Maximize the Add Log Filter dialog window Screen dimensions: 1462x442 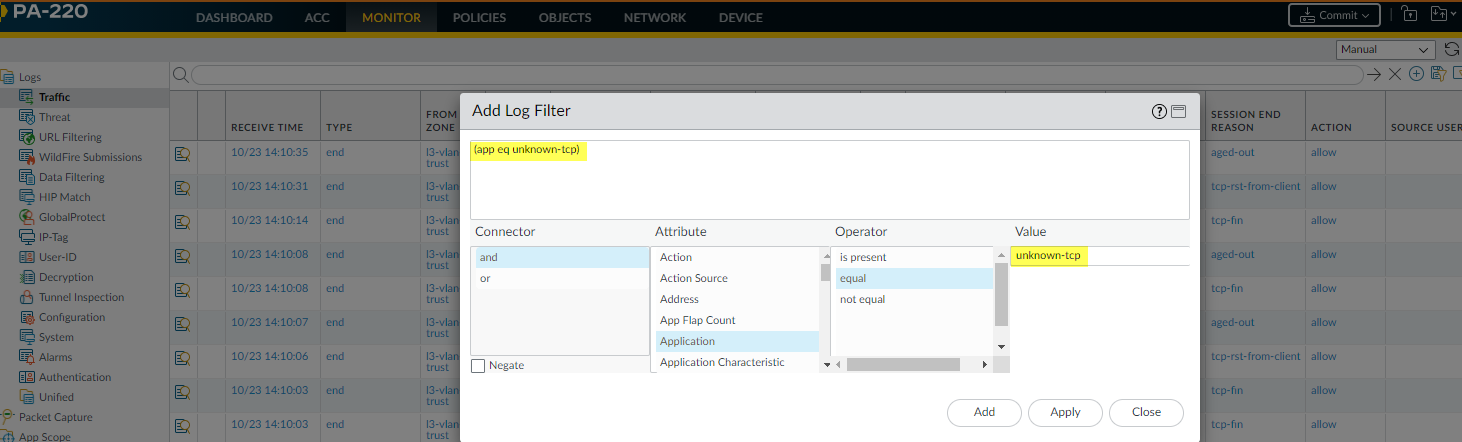[x=1179, y=111]
